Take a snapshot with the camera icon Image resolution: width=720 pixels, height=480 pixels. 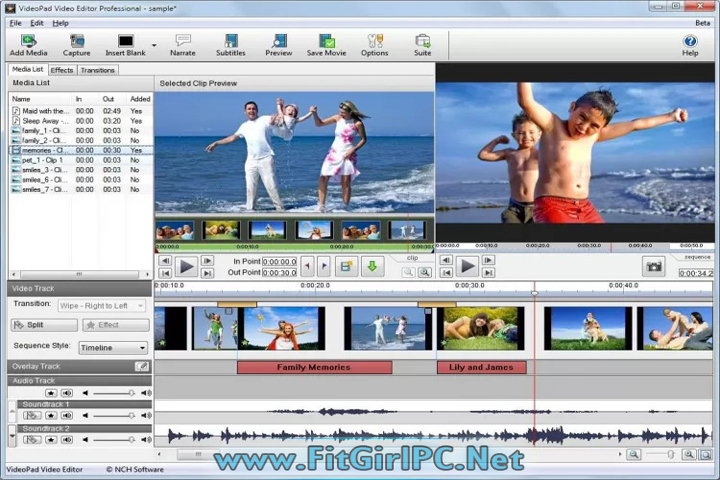coord(653,266)
